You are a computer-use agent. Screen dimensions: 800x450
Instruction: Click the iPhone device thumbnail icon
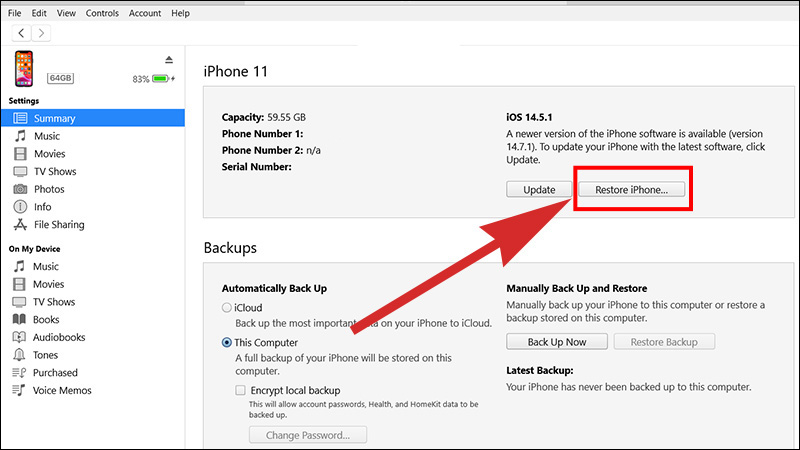click(x=23, y=69)
